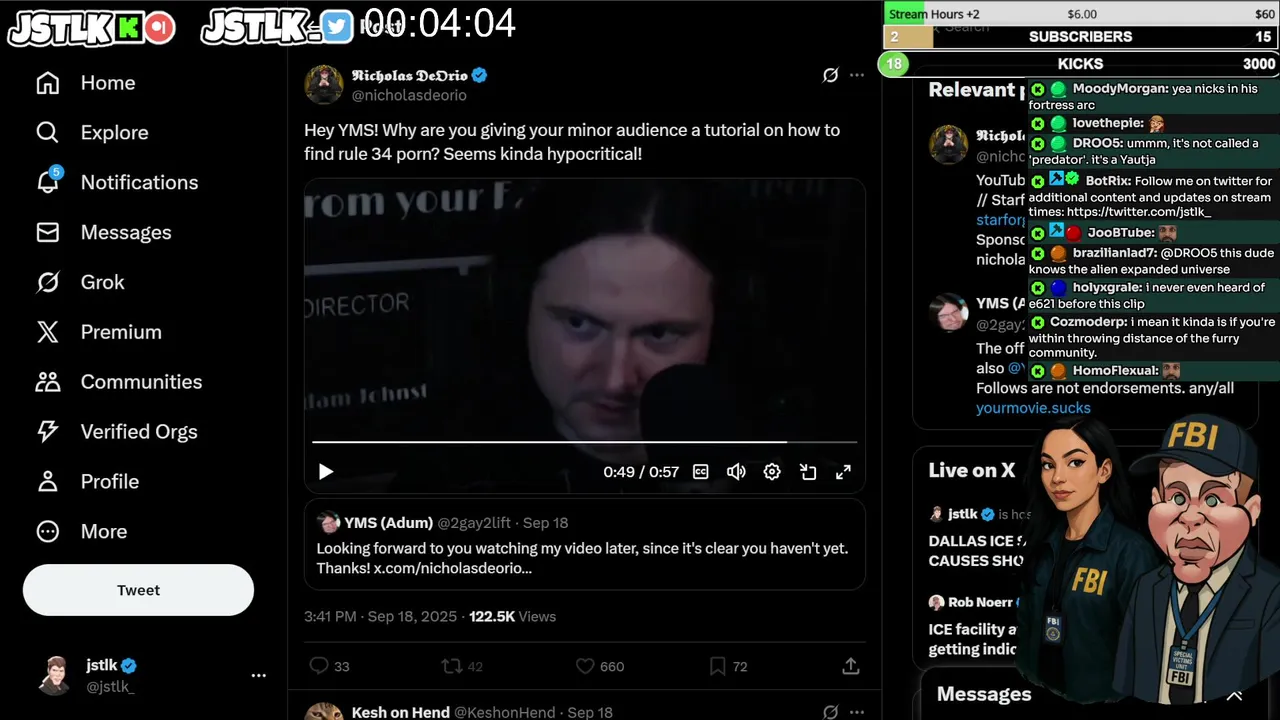Image resolution: width=1280 pixels, height=720 pixels.
Task: Open quoted YMS (Adum) tweet
Action: pyautogui.click(x=584, y=544)
